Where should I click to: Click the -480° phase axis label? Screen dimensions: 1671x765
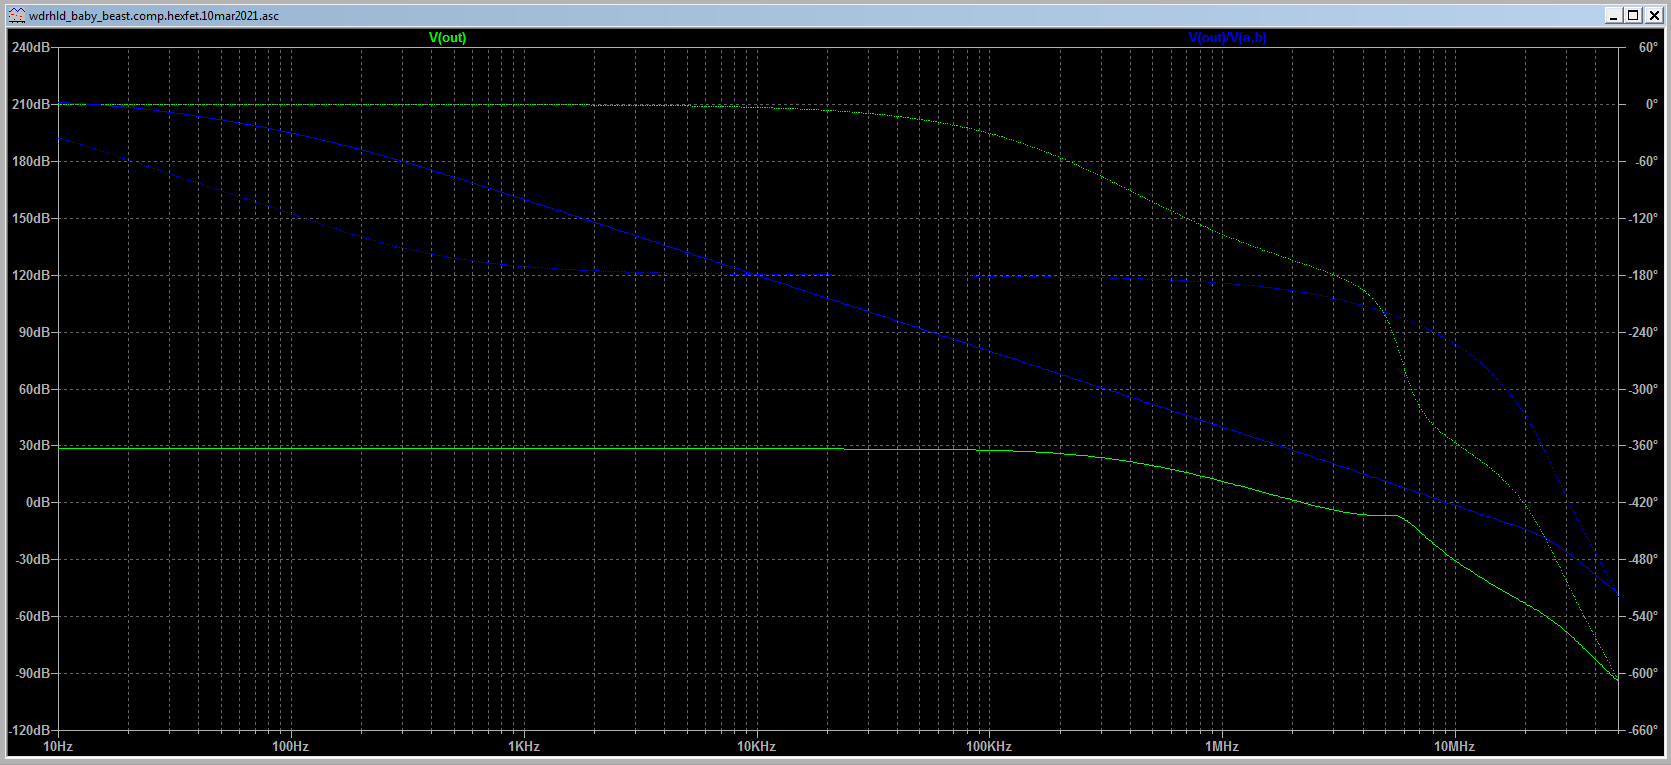(x=1643, y=560)
